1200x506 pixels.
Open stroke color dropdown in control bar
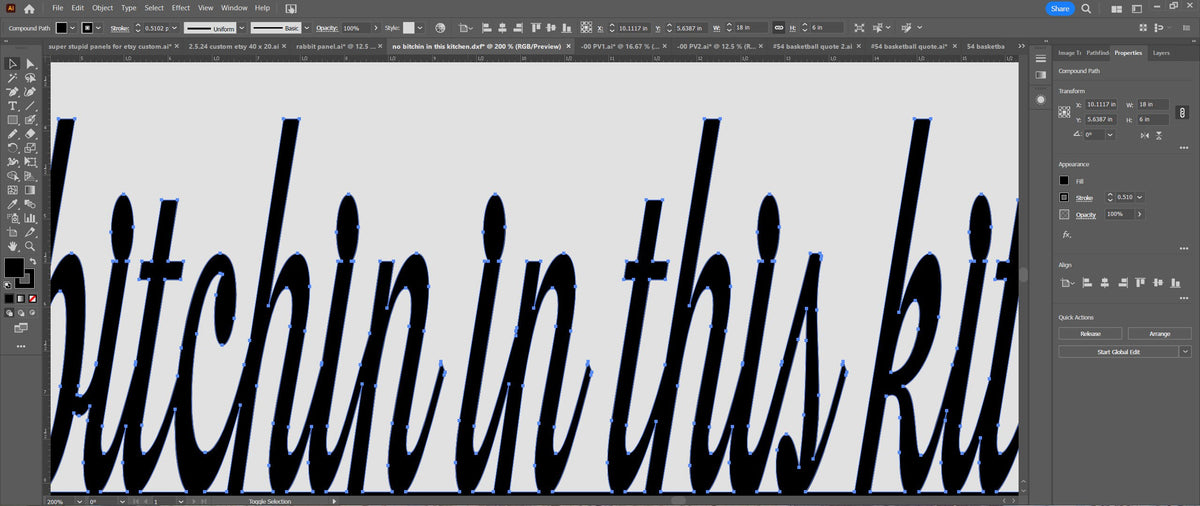(100, 28)
